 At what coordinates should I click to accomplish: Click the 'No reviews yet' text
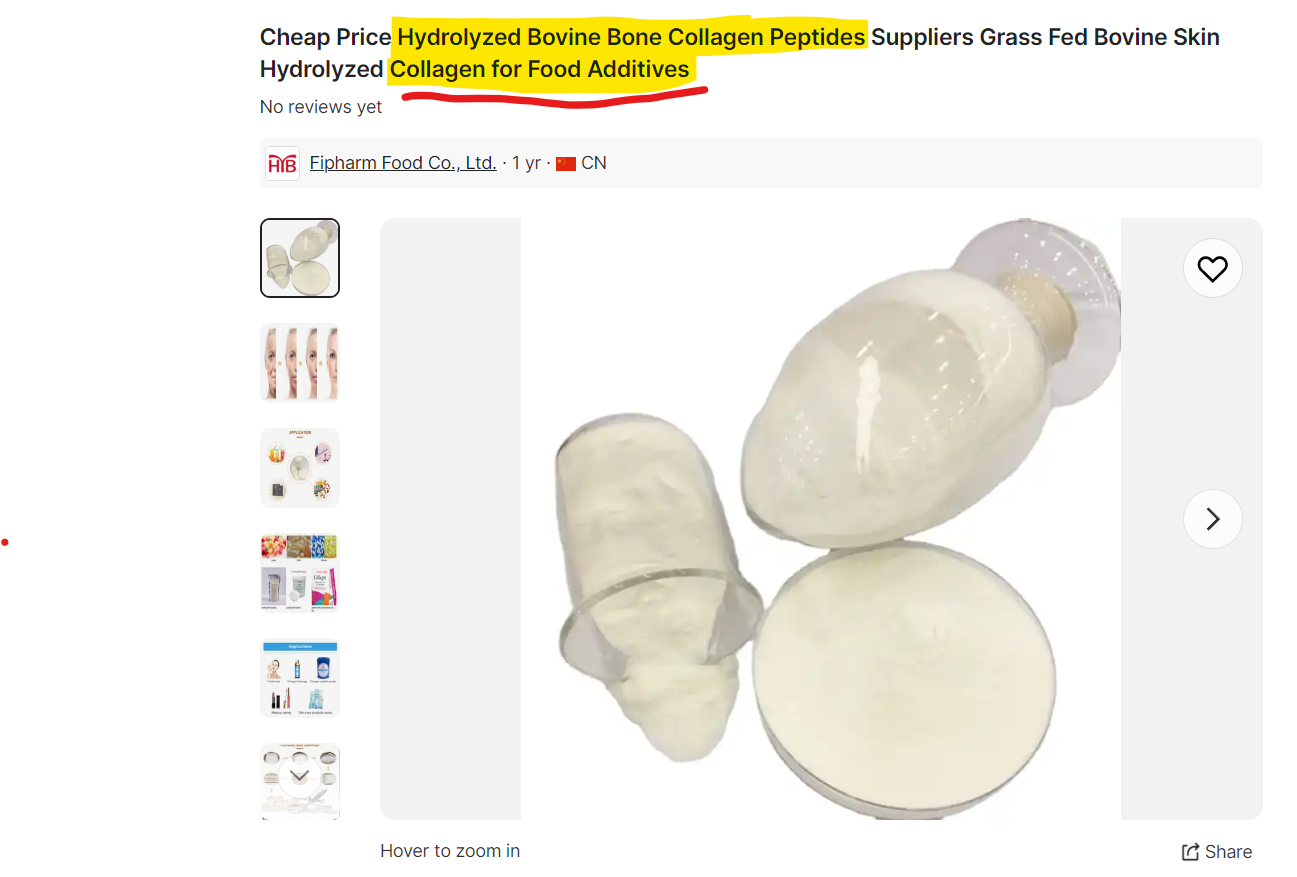[321, 107]
